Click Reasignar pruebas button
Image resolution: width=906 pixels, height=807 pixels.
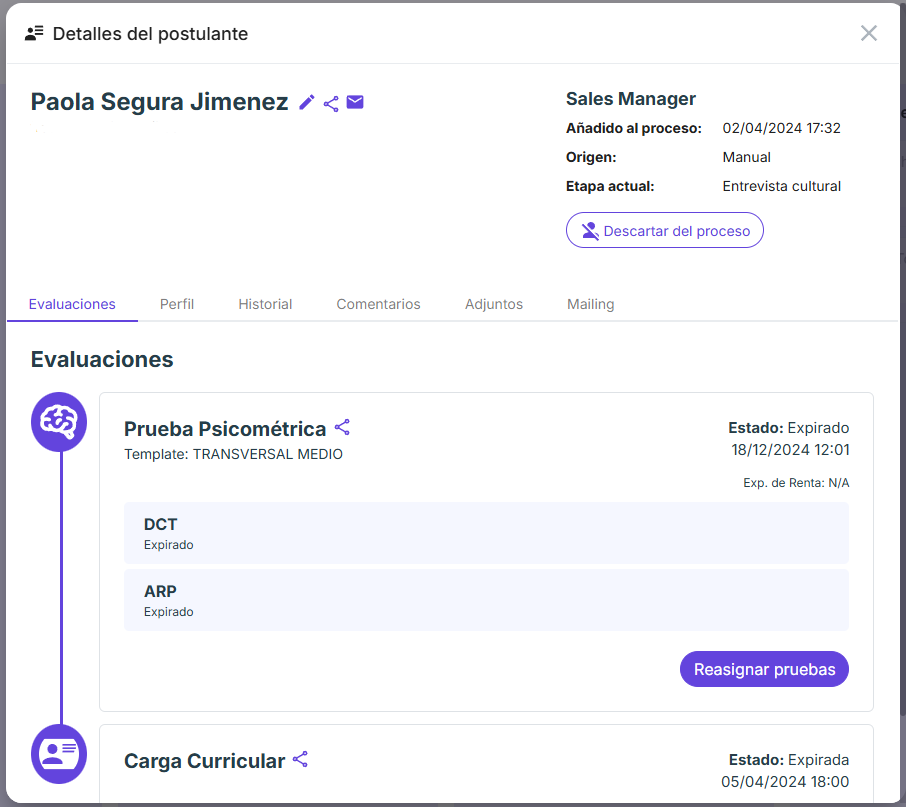pos(764,669)
